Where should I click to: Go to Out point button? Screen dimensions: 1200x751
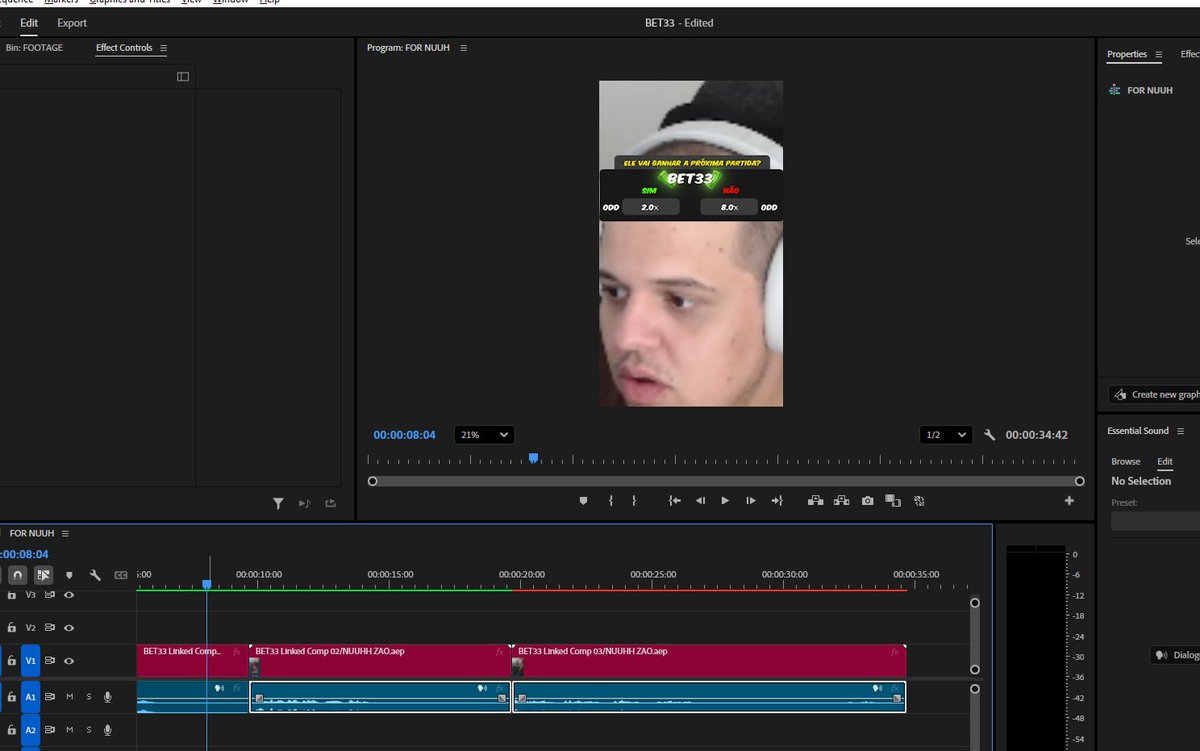tap(777, 501)
